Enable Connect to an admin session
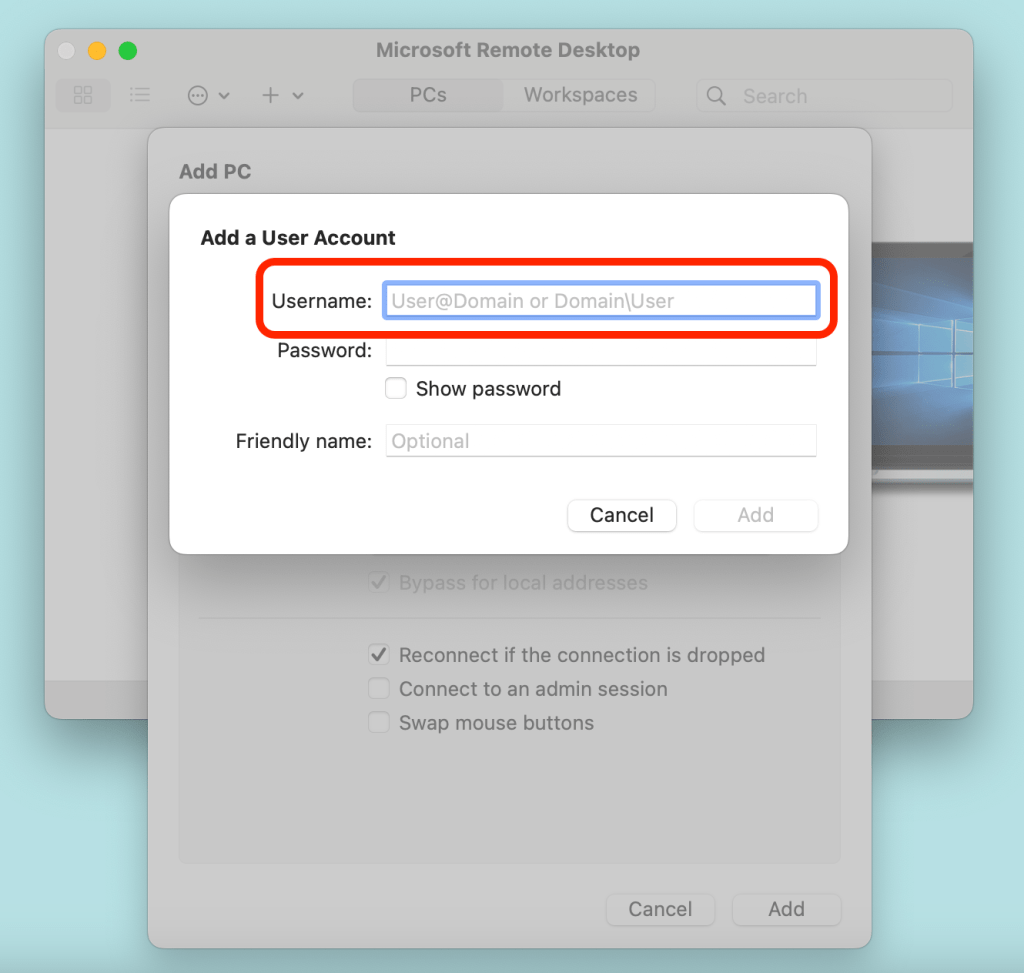 [x=379, y=689]
